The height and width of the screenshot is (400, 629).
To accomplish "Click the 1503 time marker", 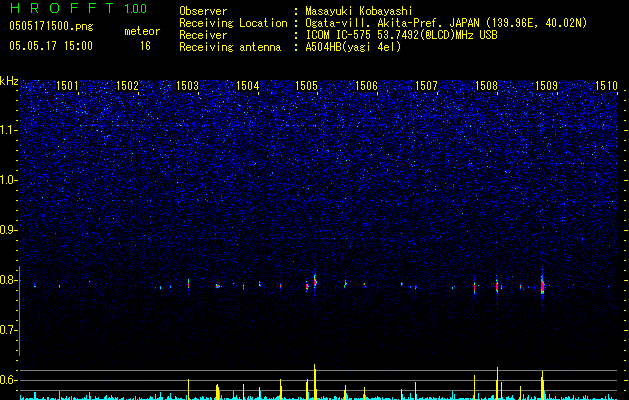I will pos(187,85).
